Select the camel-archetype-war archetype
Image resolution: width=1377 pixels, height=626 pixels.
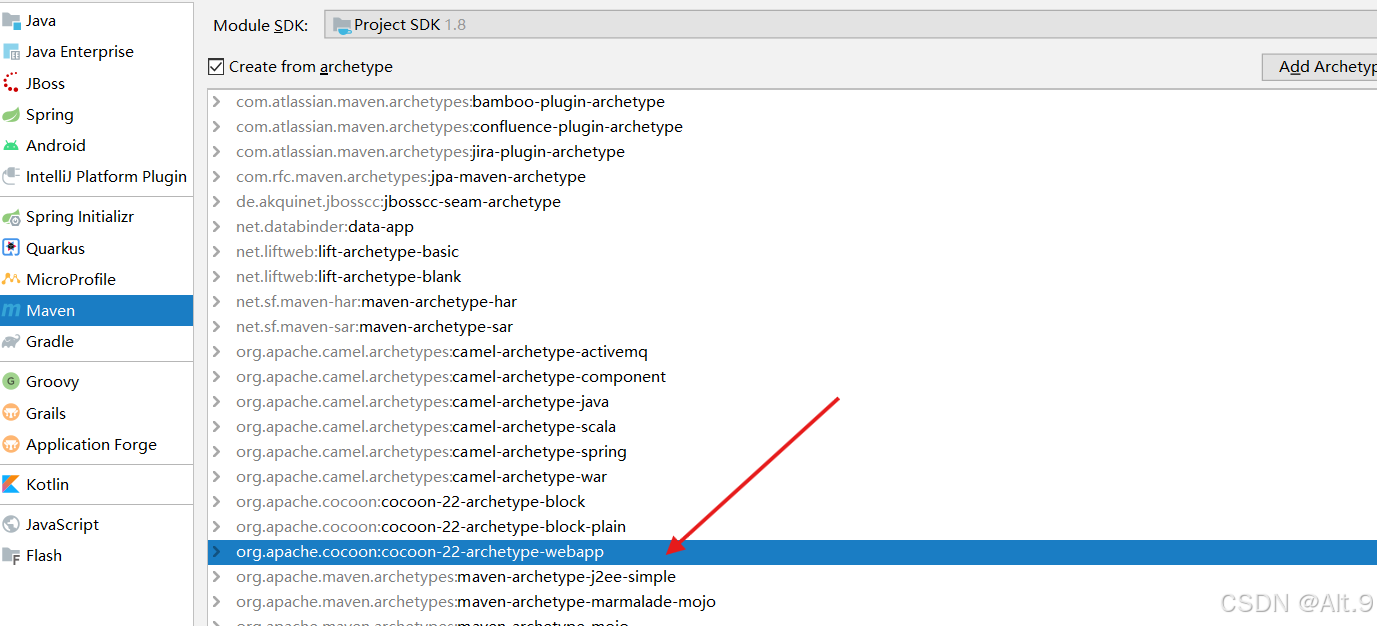[792, 477]
